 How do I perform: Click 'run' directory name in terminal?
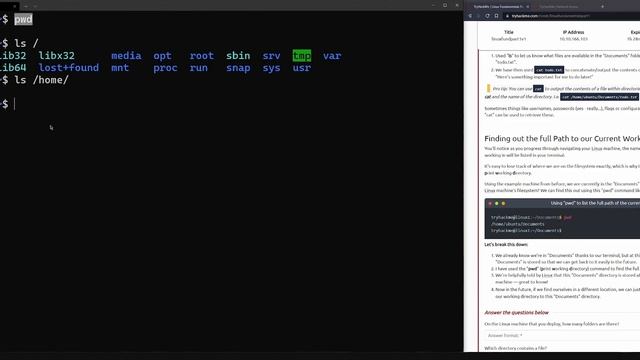[x=199, y=68]
